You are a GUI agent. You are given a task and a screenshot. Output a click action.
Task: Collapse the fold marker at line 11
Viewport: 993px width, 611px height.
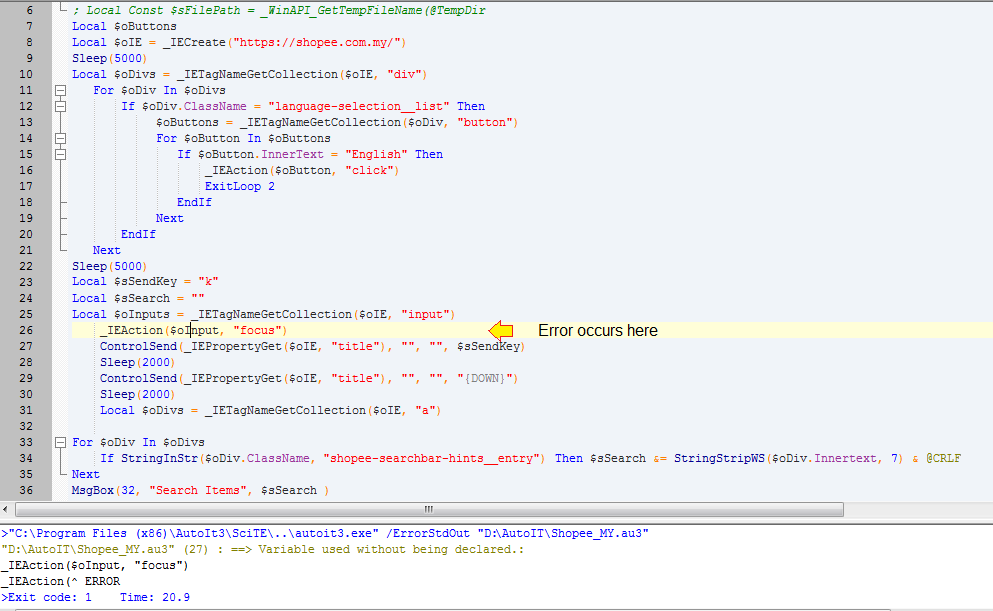[60, 91]
